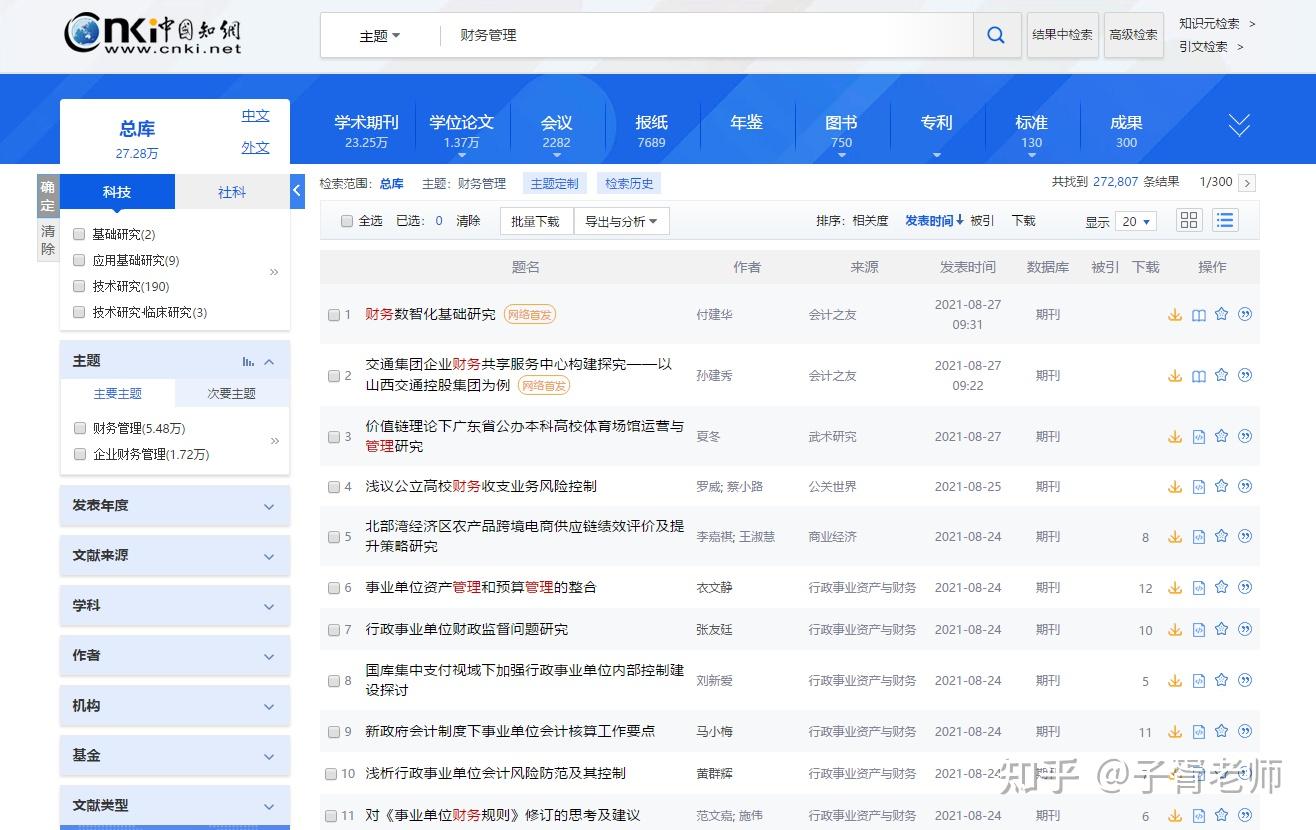Favorite the 夏冬 article
This screenshot has width=1316, height=830.
[1221, 436]
